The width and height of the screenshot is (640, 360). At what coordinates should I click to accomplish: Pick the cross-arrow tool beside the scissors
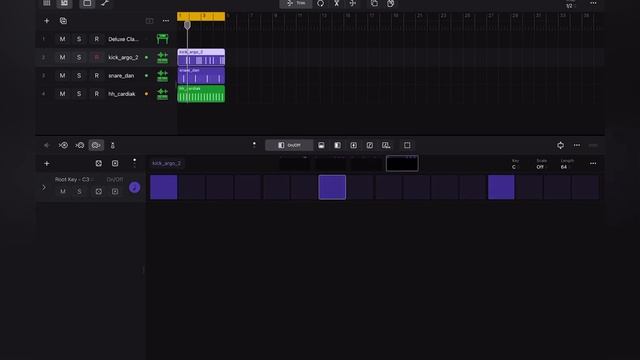pyautogui.click(x=353, y=3)
